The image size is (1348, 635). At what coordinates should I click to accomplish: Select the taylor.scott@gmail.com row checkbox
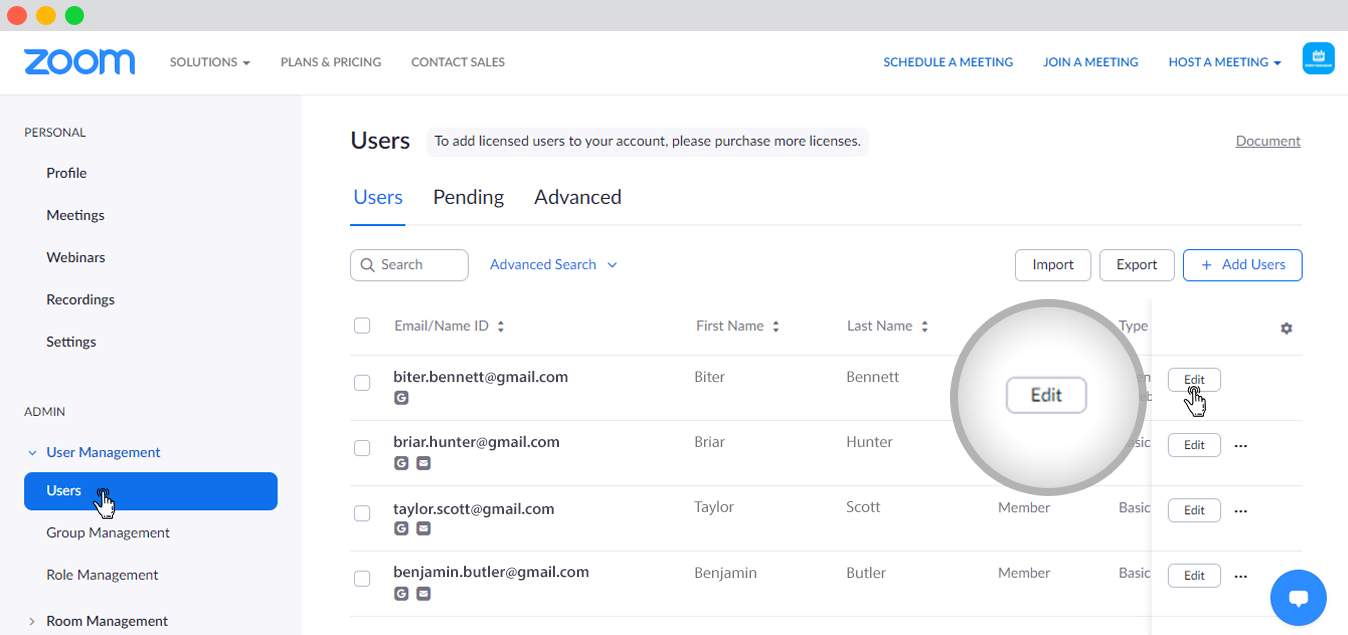click(x=362, y=514)
